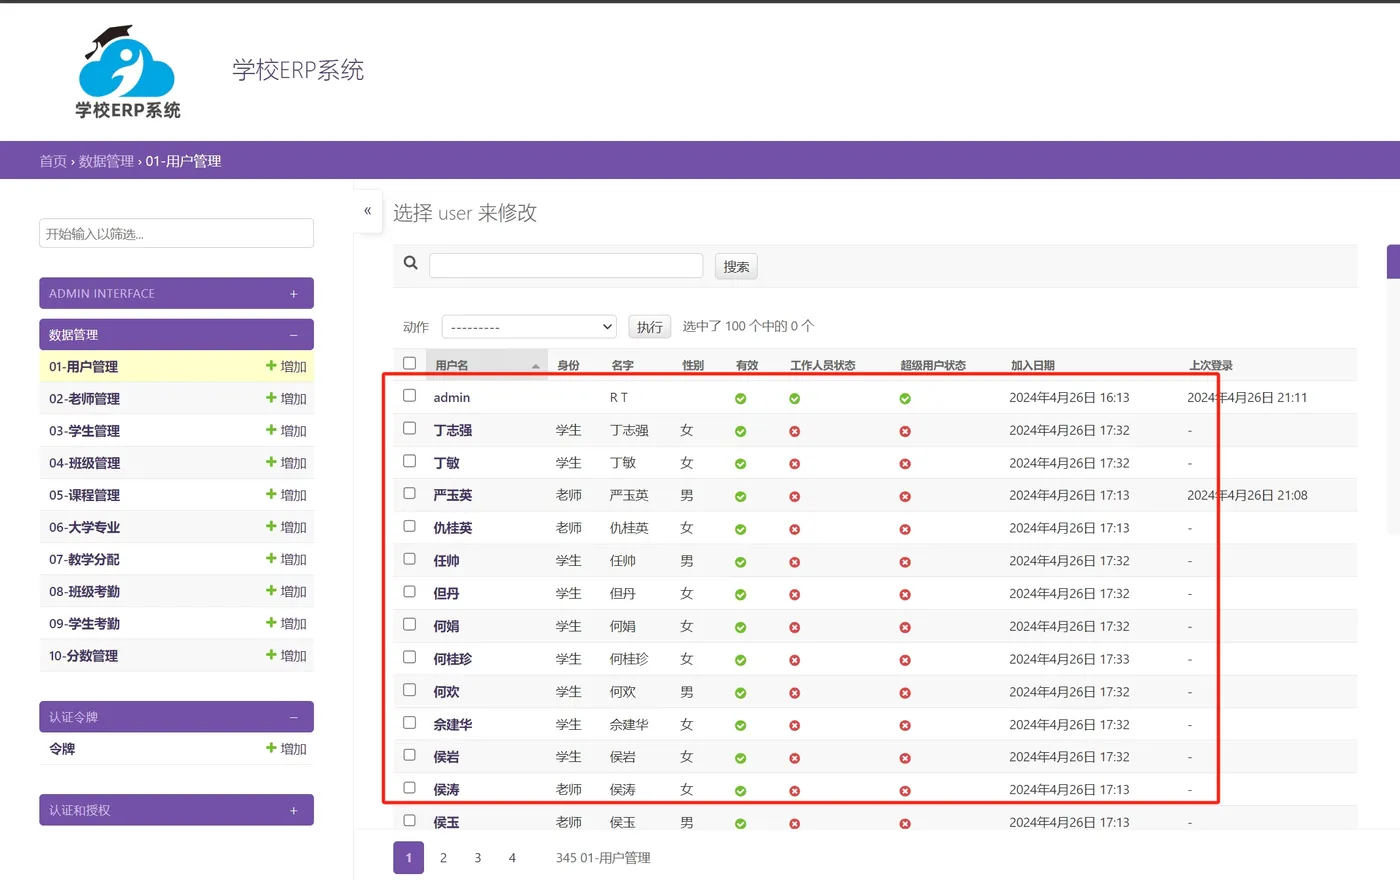Open 令牌 in sidebar

pyautogui.click(x=62, y=749)
